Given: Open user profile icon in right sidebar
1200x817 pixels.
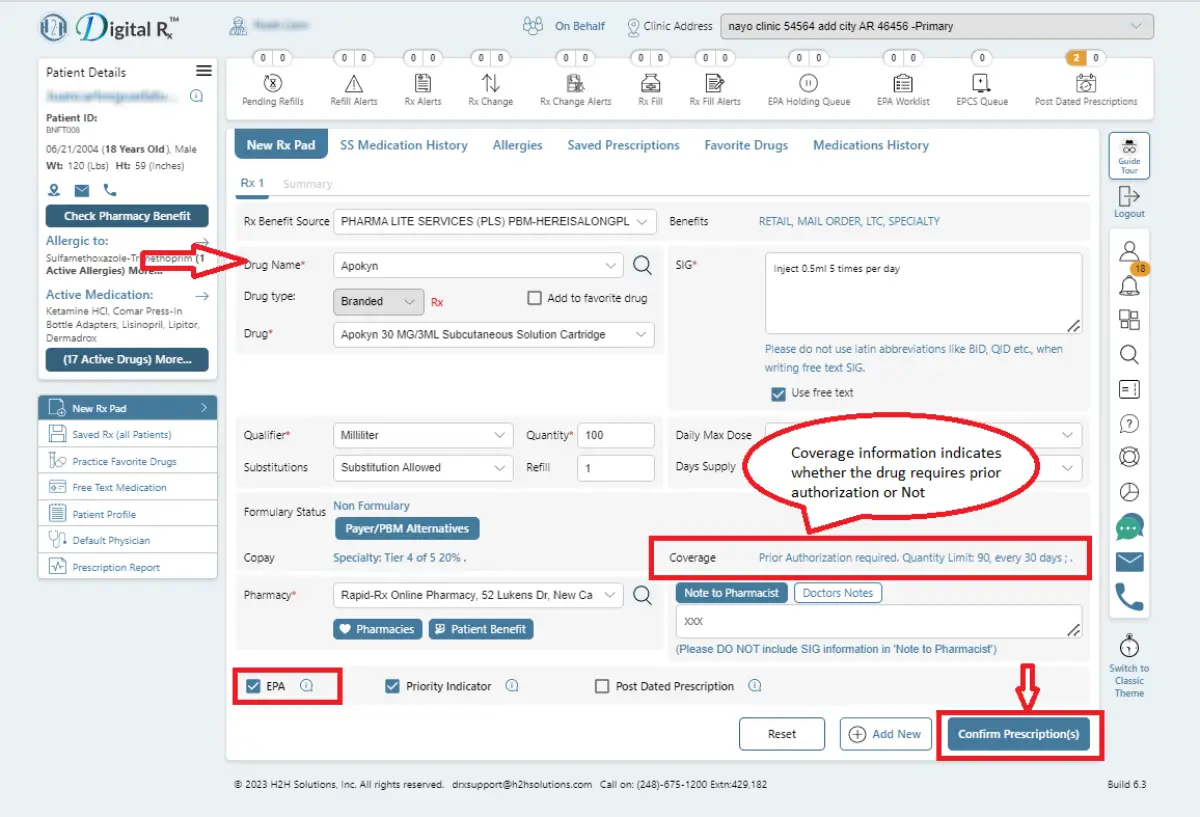Looking at the screenshot, I should coord(1129,251).
